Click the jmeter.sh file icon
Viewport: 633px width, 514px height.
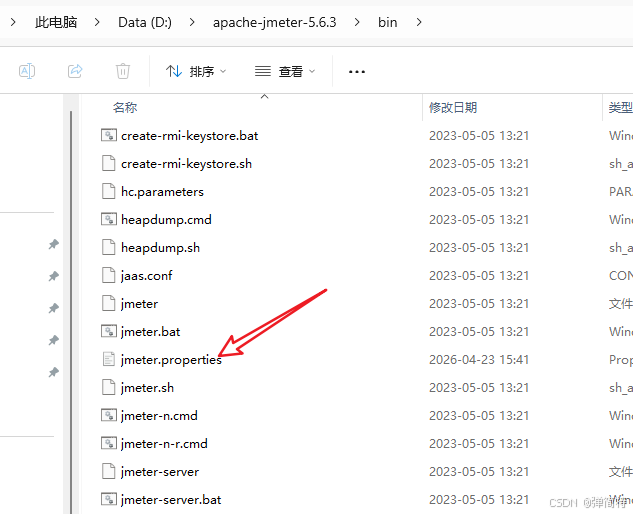[109, 387]
